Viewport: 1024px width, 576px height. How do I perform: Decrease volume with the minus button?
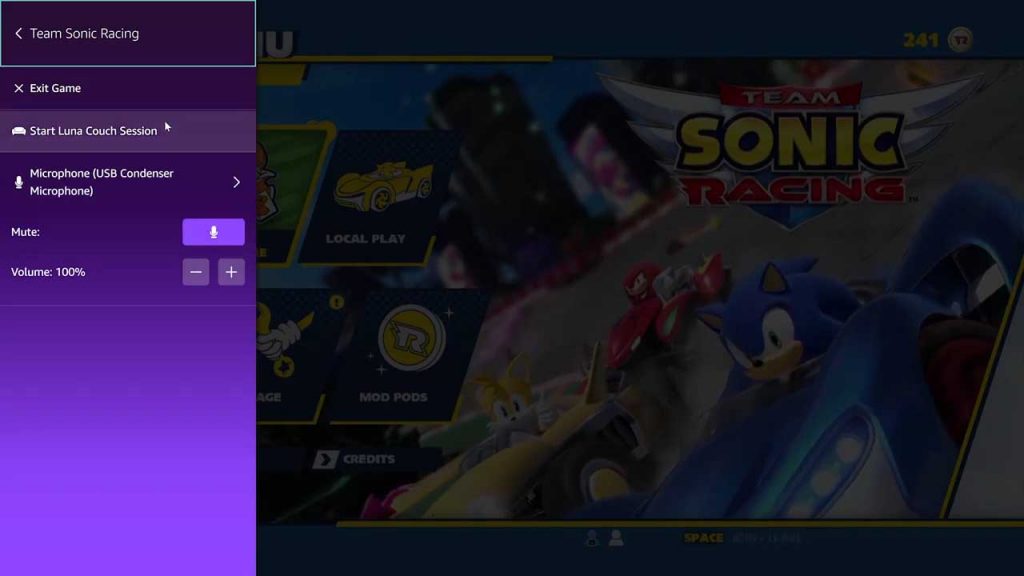pos(196,272)
